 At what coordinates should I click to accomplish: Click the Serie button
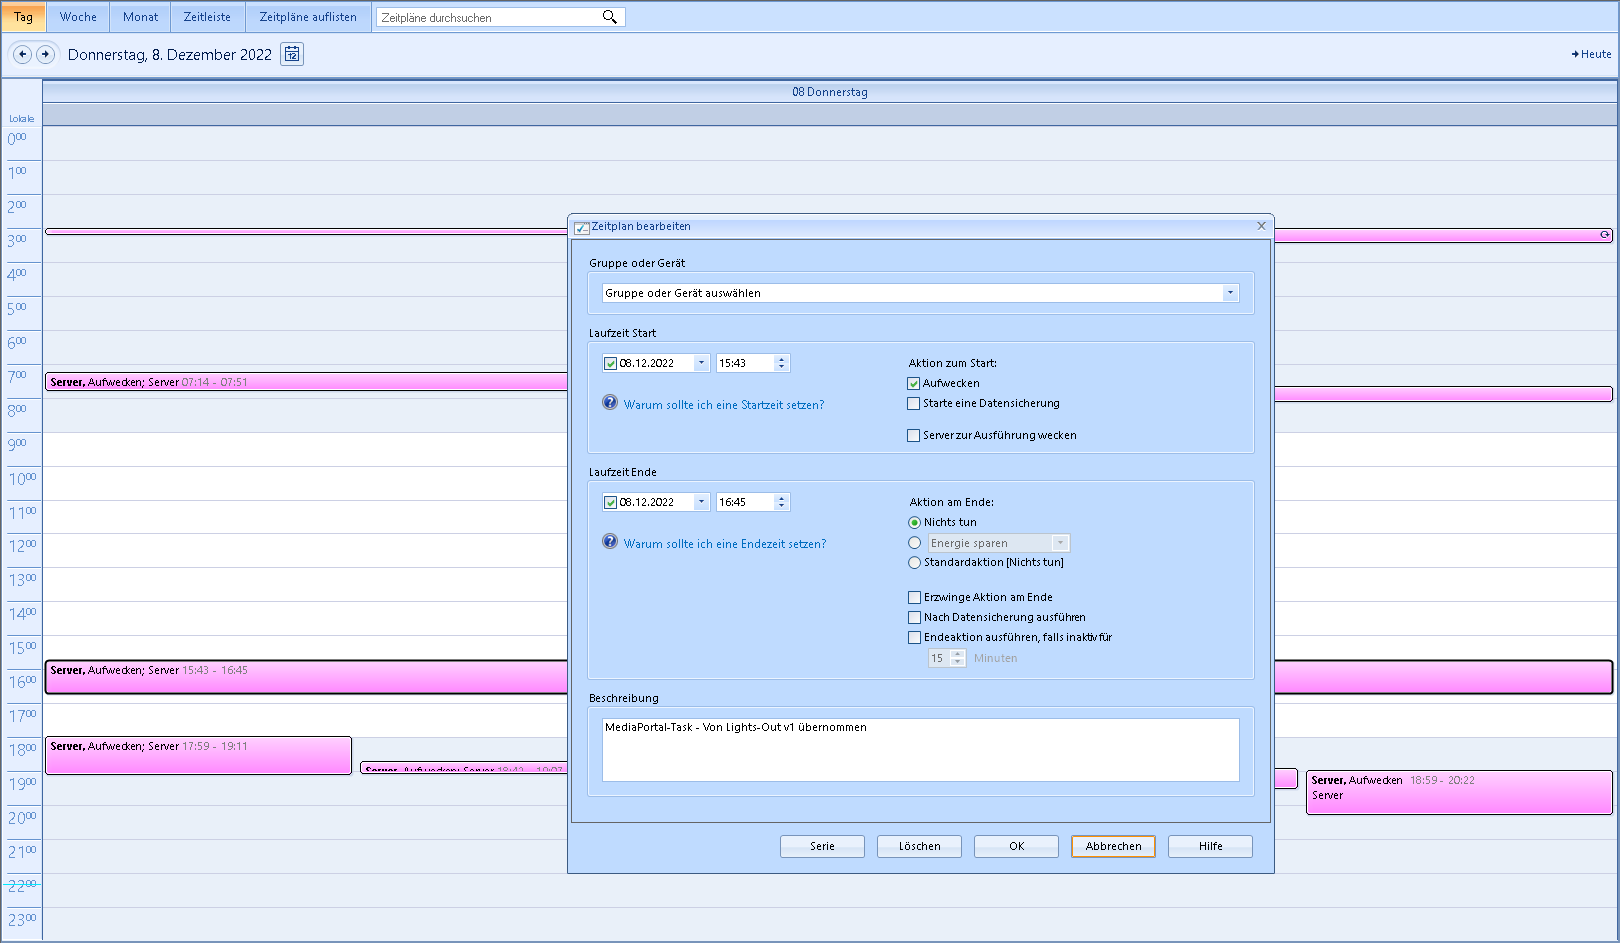pyautogui.click(x=822, y=846)
